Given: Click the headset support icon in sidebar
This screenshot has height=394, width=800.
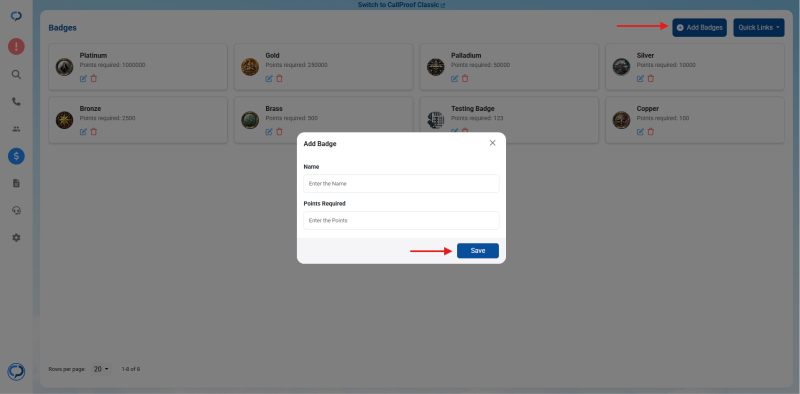Looking at the screenshot, I should click(x=16, y=210).
